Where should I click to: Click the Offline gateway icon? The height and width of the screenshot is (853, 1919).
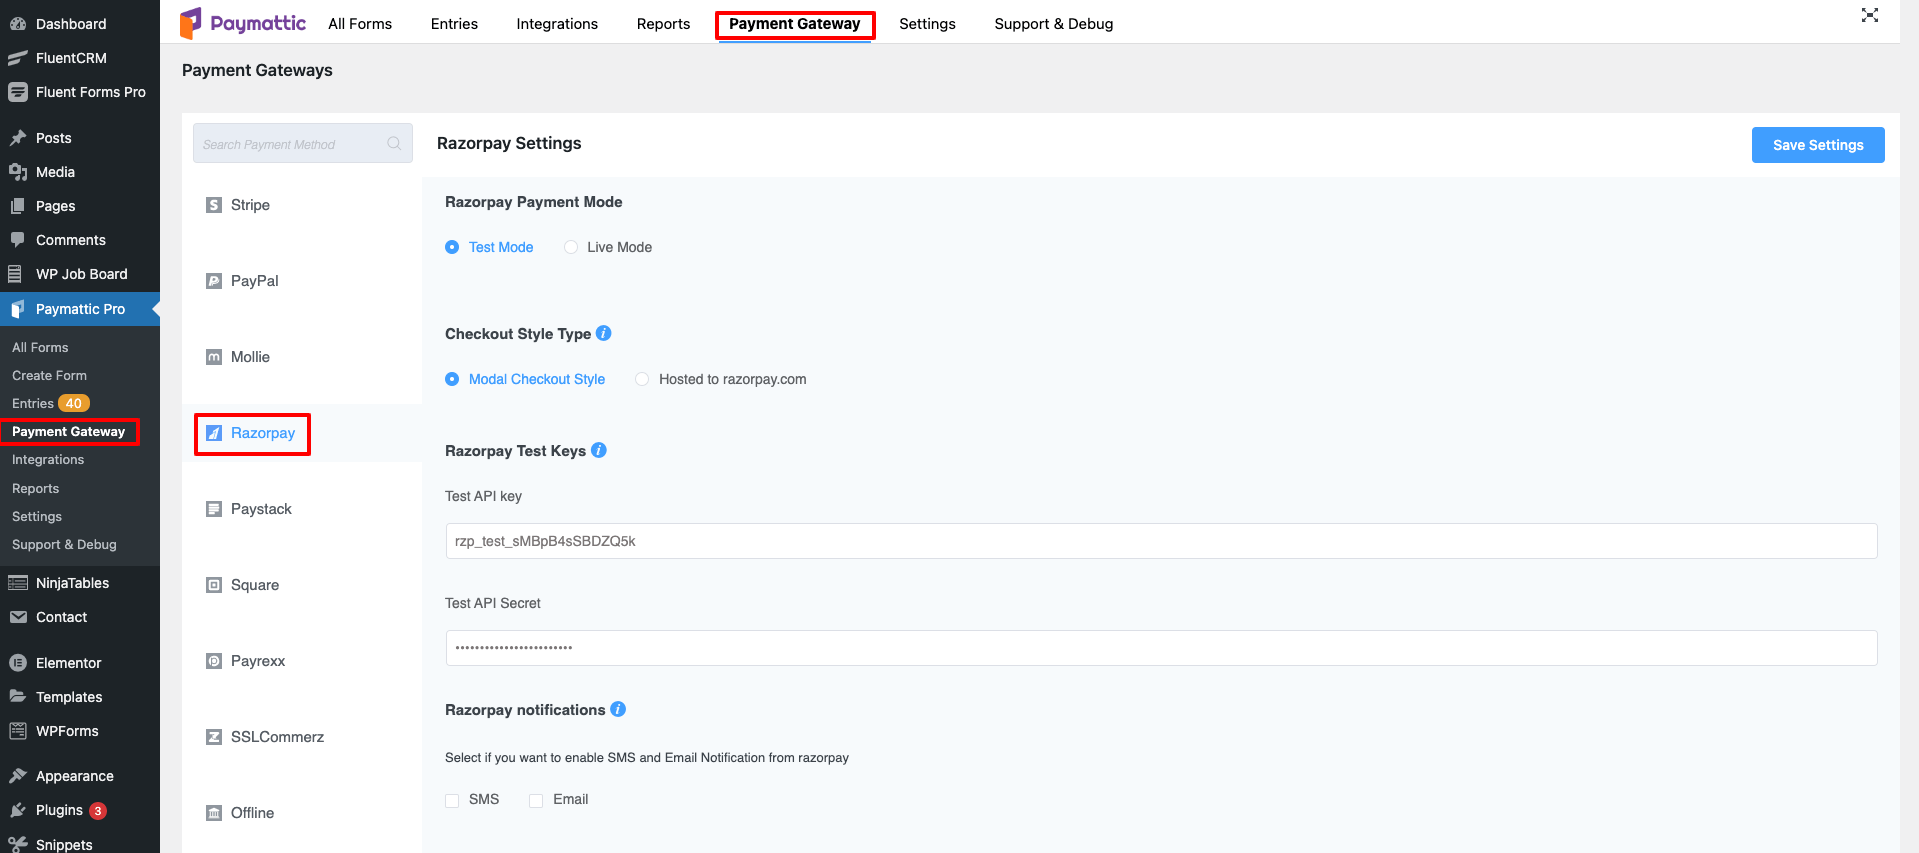(214, 813)
